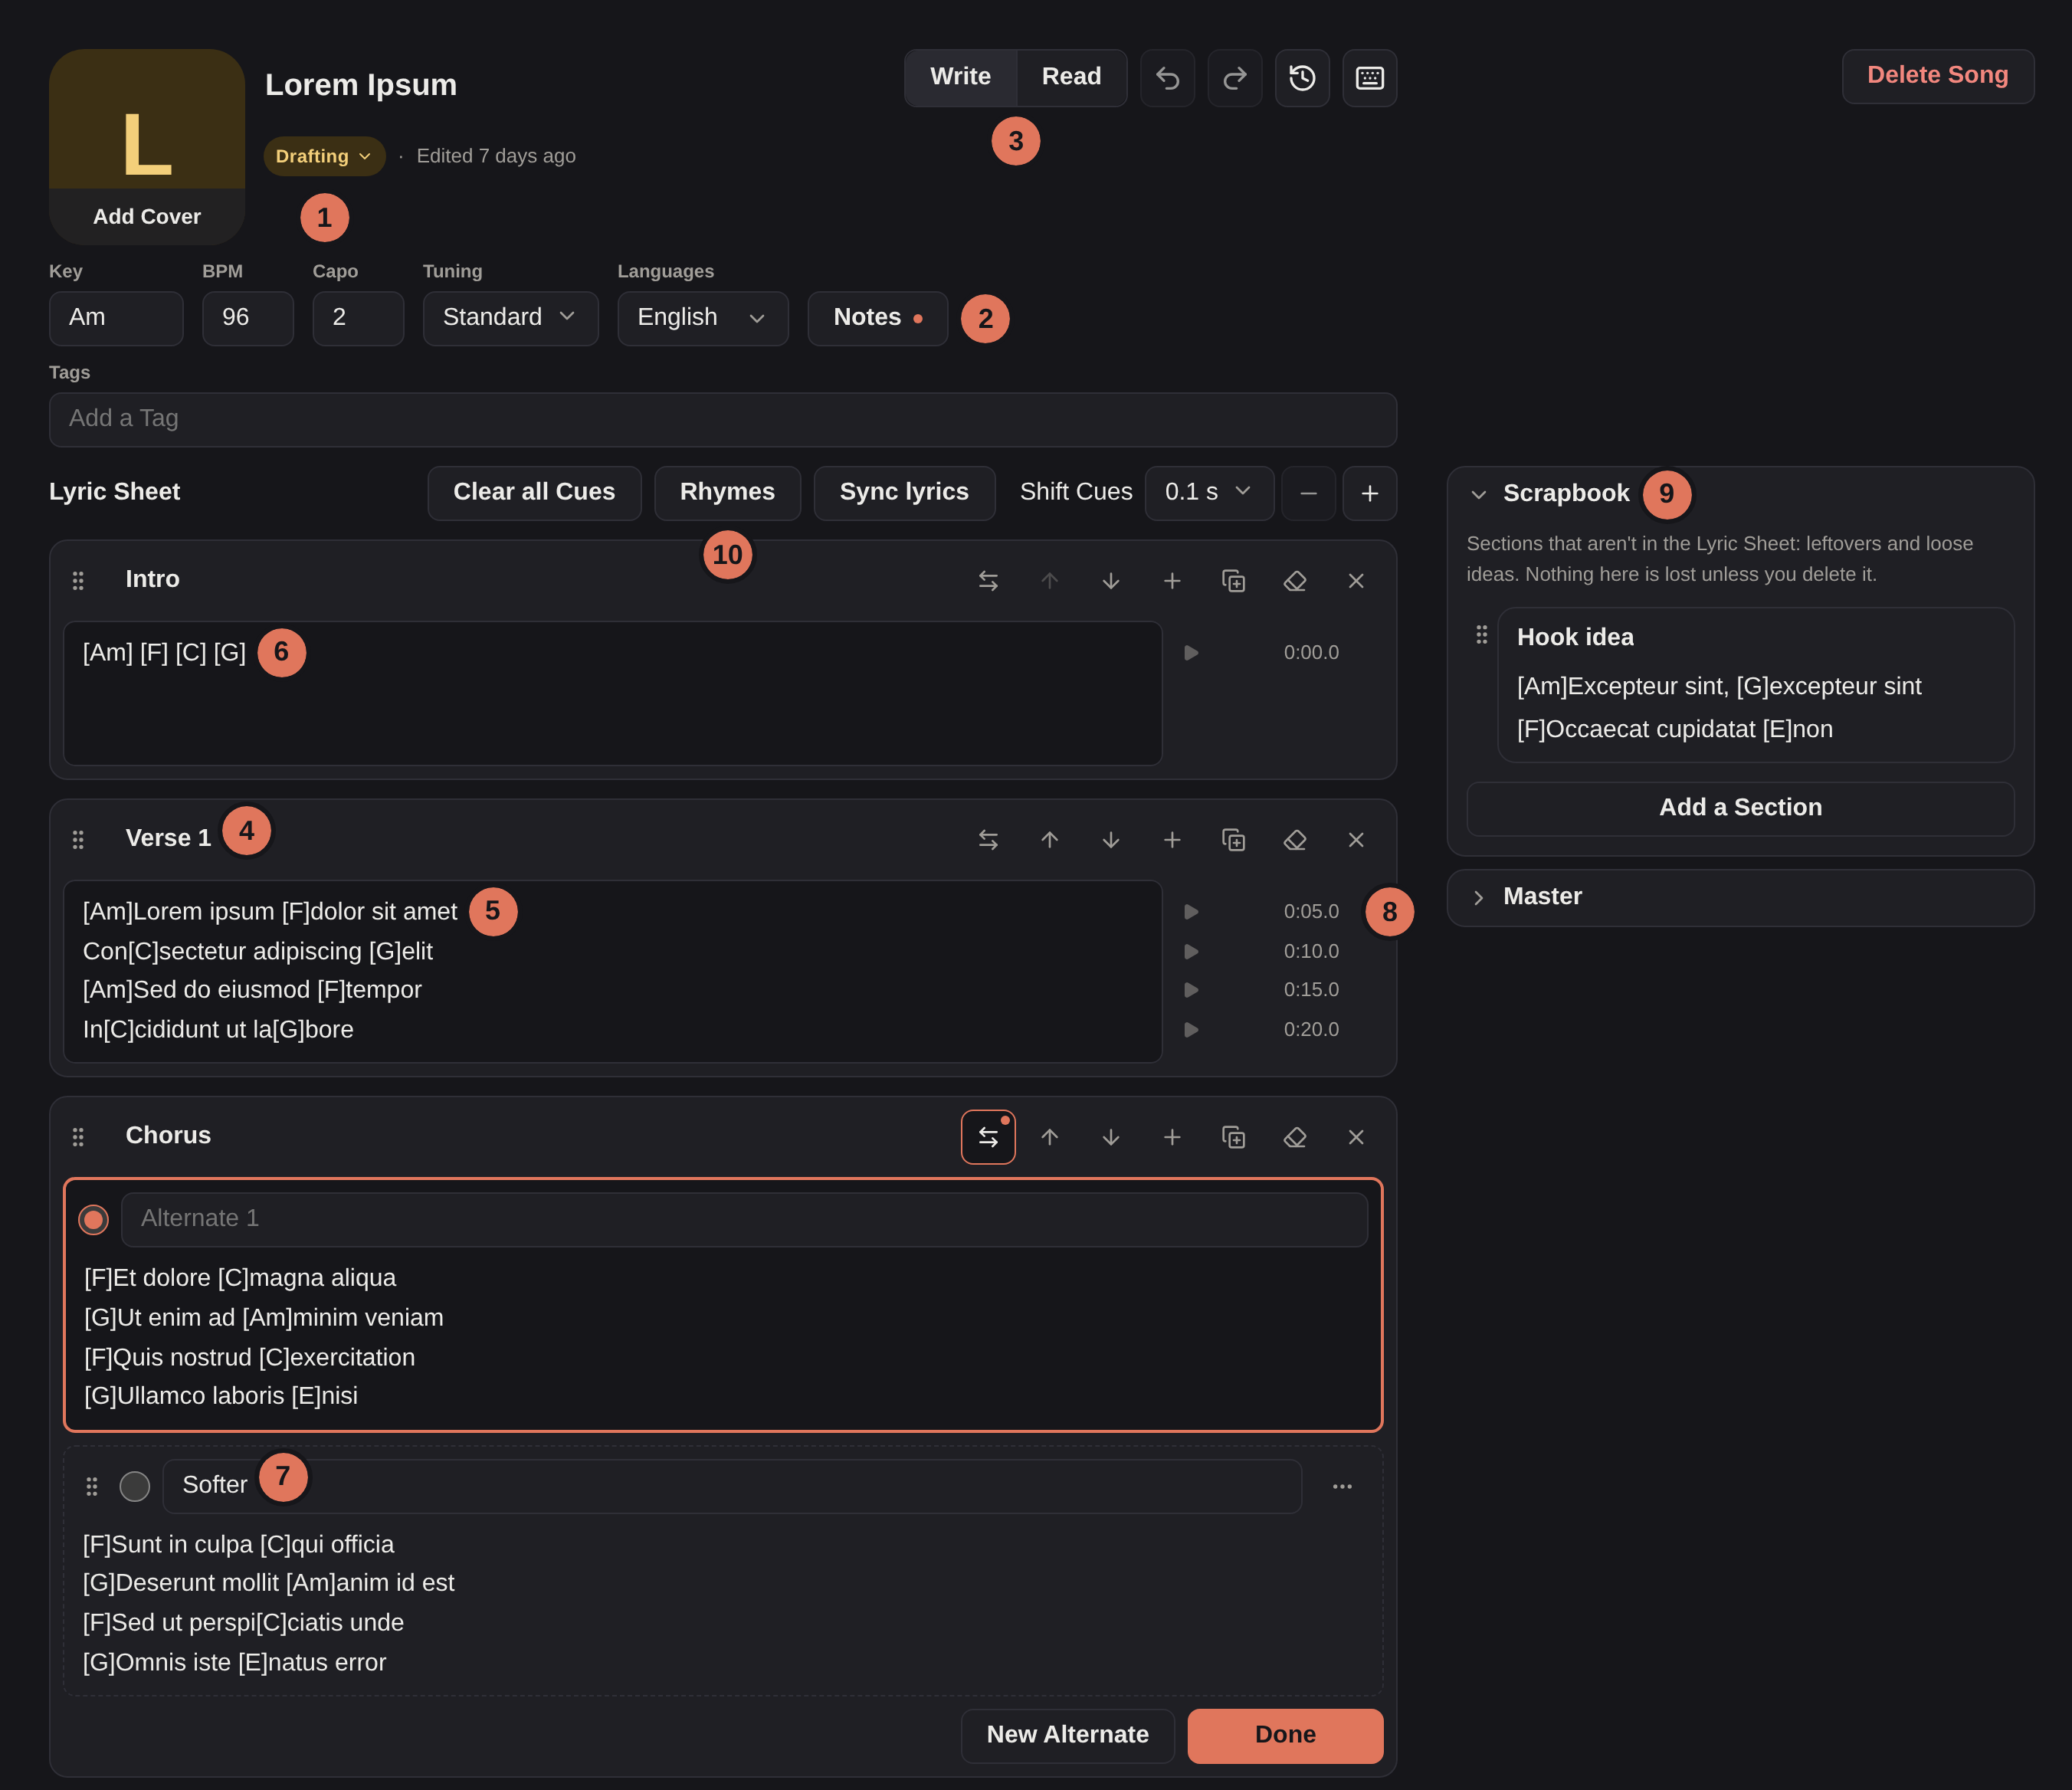2072x1790 pixels.
Task: Open alternates icon in Intro section
Action: (x=988, y=581)
